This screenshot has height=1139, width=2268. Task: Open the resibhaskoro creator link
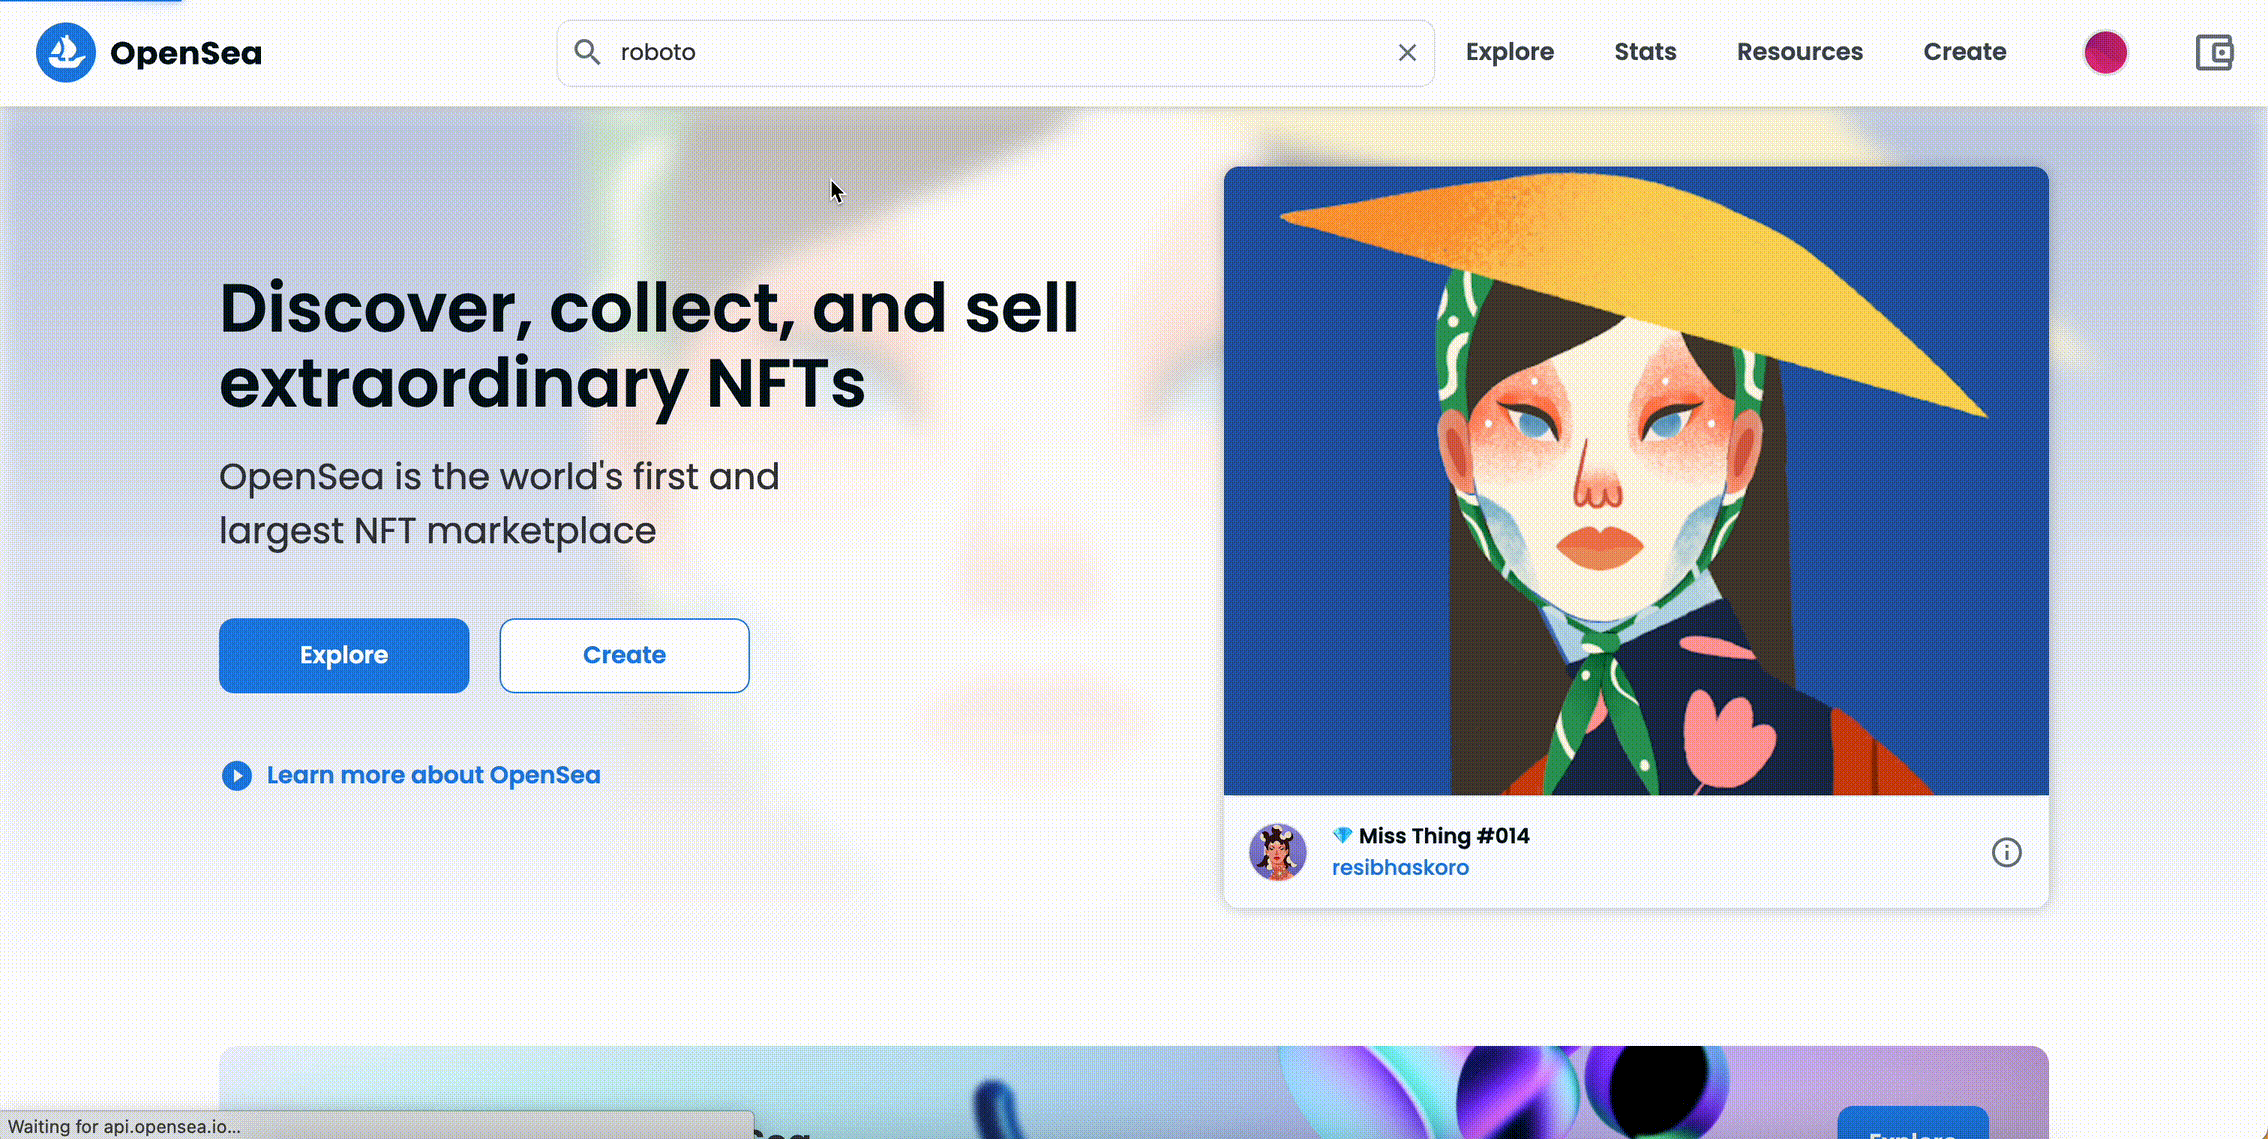[x=1399, y=868]
